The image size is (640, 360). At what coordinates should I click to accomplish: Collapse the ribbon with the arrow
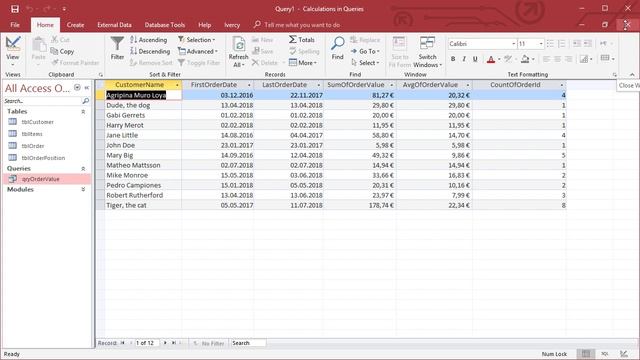(632, 75)
